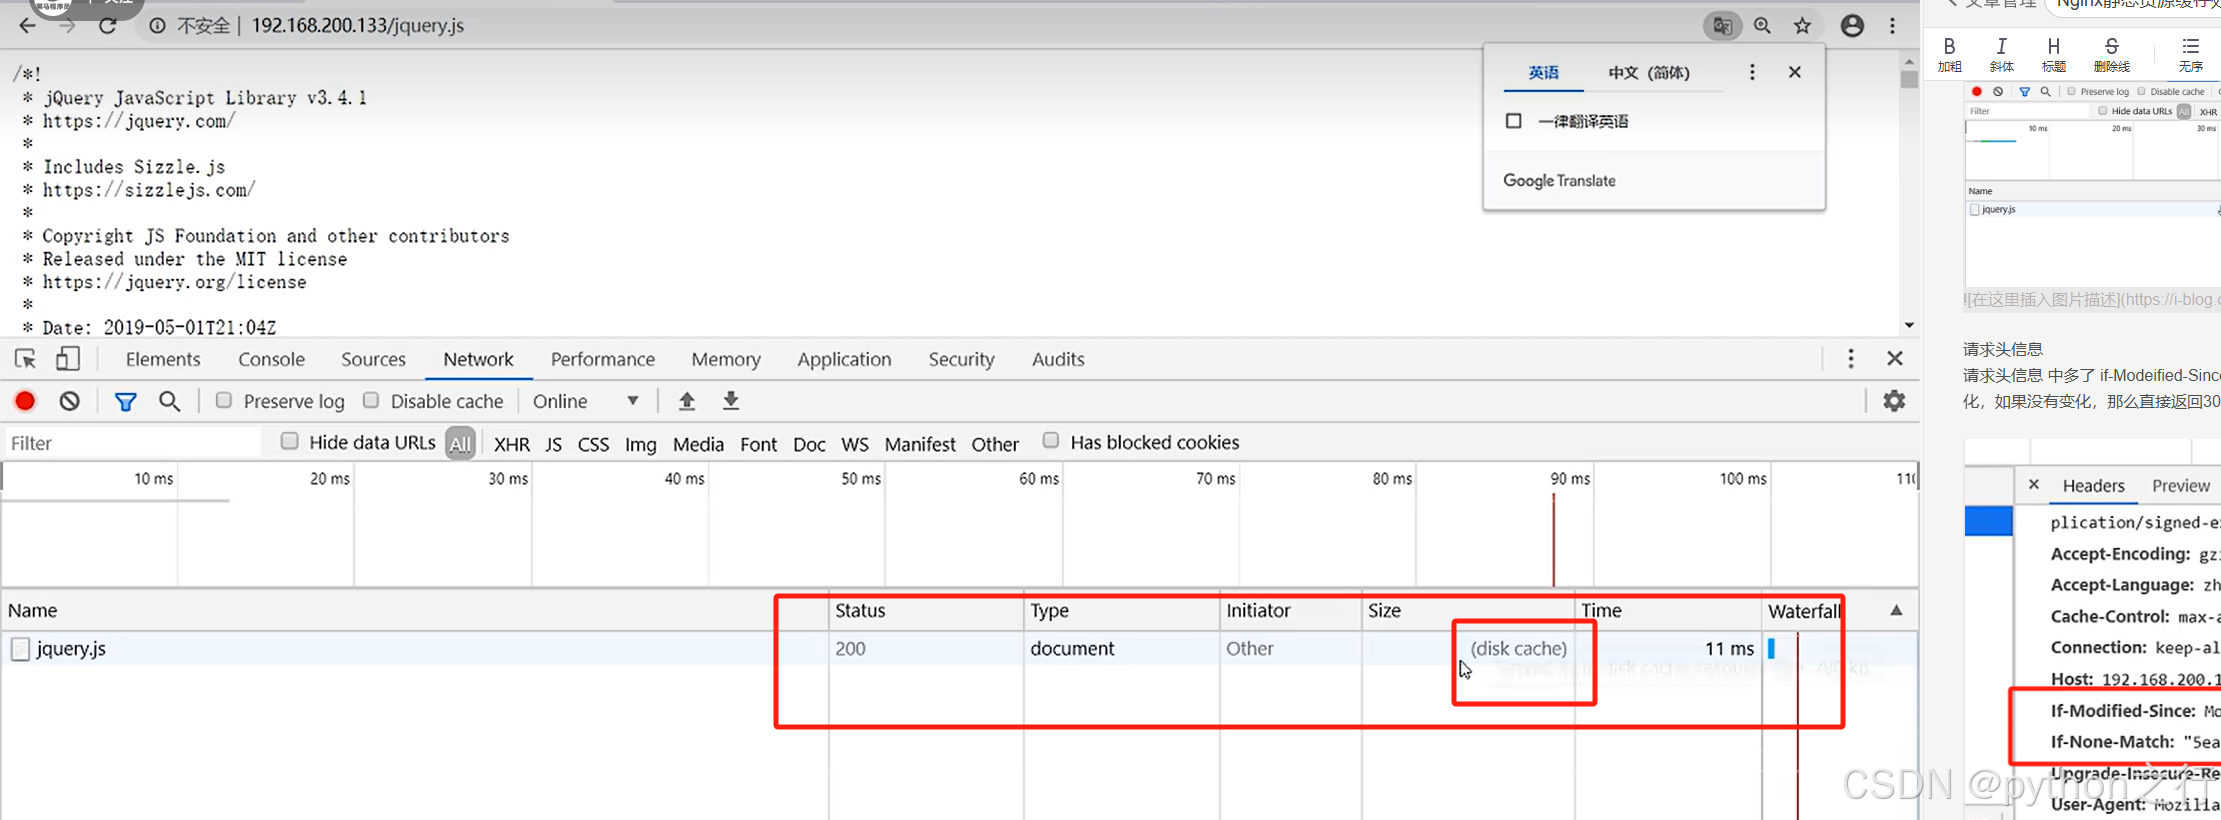Check the always translate English checkbox
Image resolution: width=2221 pixels, height=820 pixels.
(1514, 121)
